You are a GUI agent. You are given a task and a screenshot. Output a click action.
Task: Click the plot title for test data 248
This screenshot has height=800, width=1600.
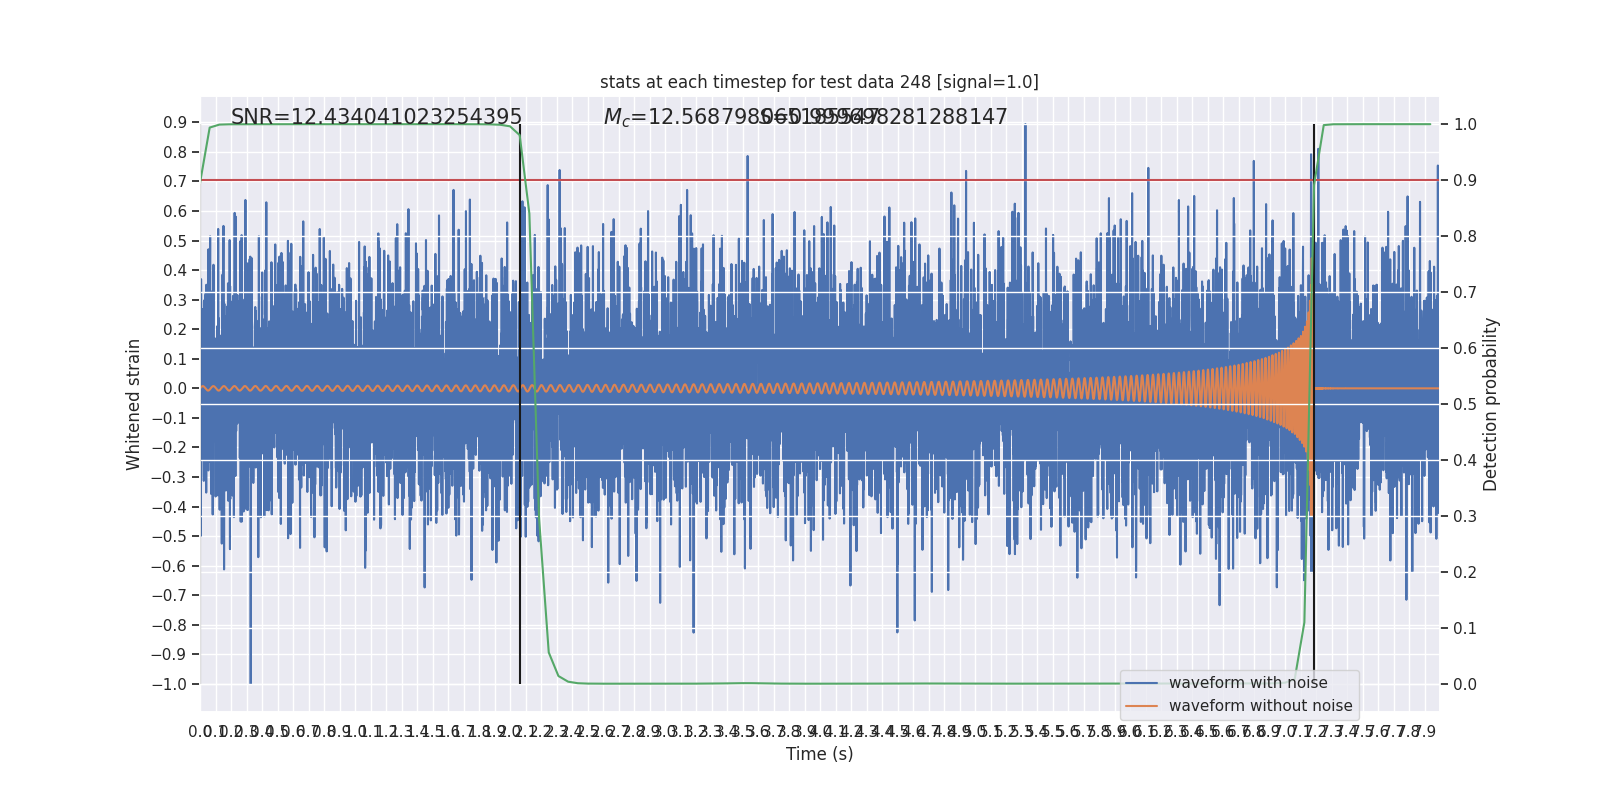tap(819, 82)
